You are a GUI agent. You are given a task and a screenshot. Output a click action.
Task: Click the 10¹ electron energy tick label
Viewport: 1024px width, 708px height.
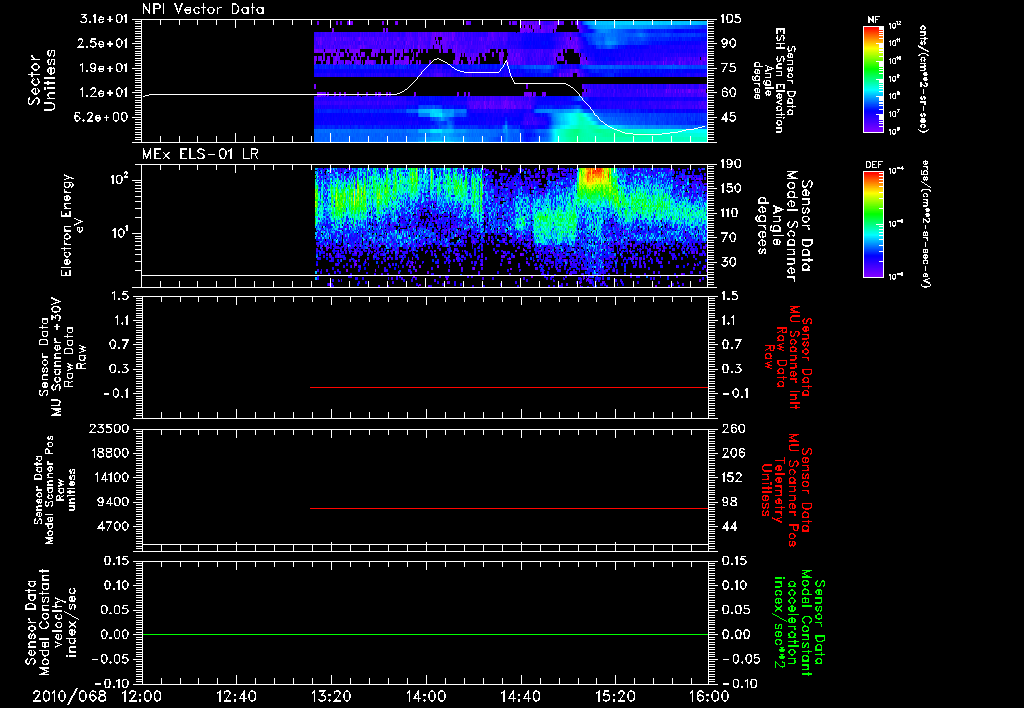pyautogui.click(x=119, y=233)
